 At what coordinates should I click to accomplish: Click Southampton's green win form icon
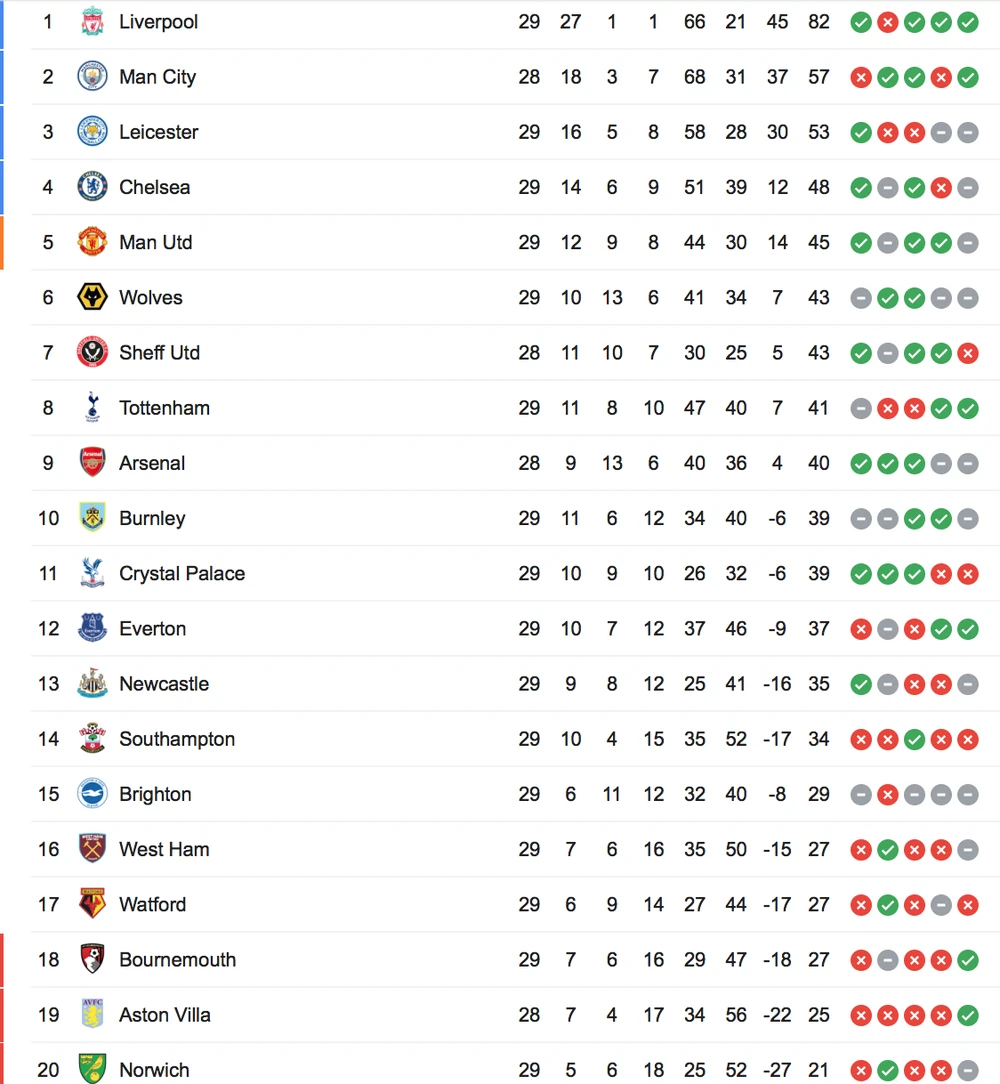click(x=914, y=740)
